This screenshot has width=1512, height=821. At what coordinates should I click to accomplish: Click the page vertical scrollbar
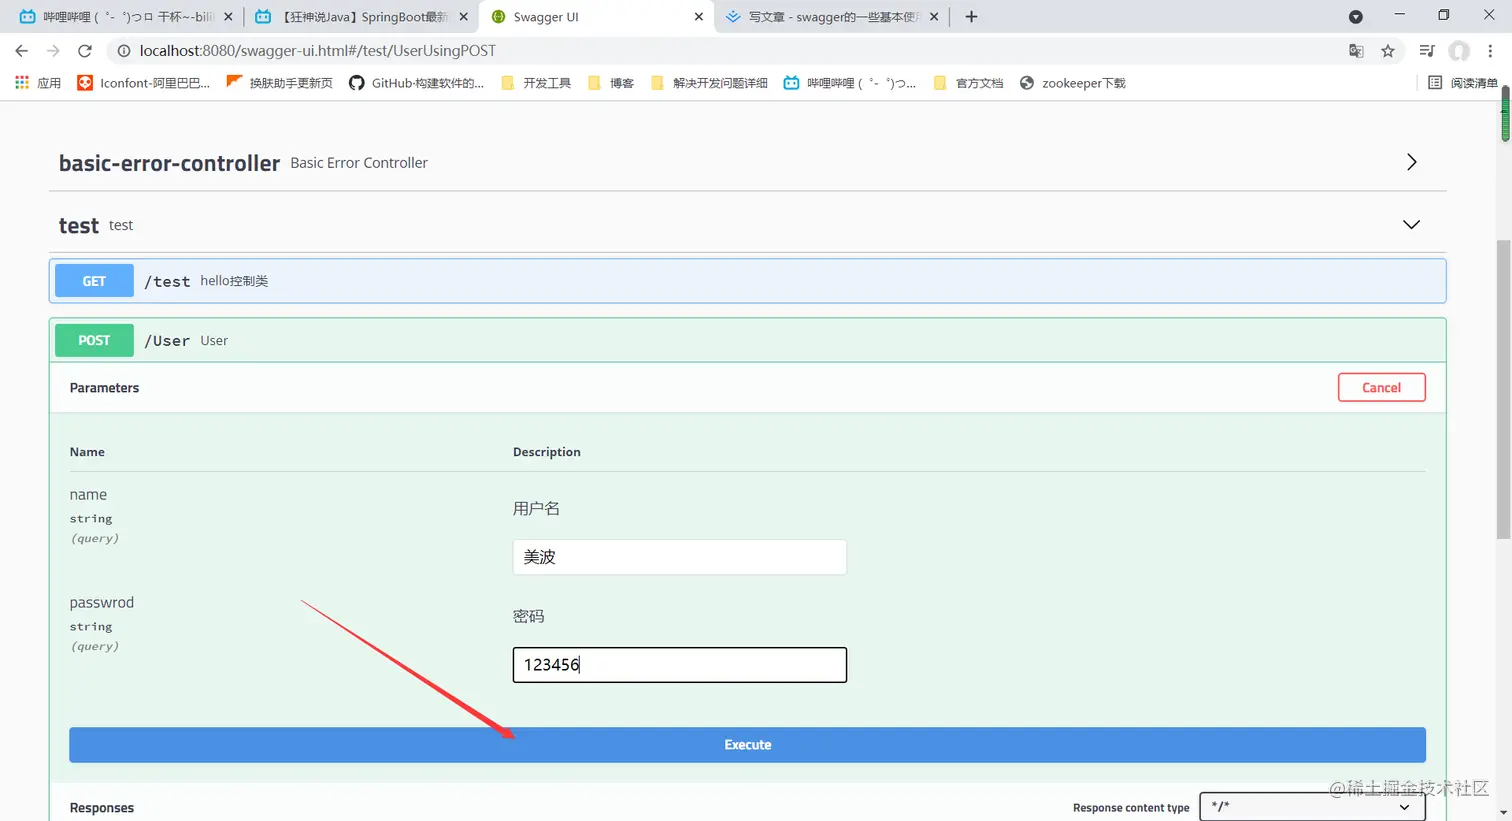pyautogui.click(x=1504, y=390)
